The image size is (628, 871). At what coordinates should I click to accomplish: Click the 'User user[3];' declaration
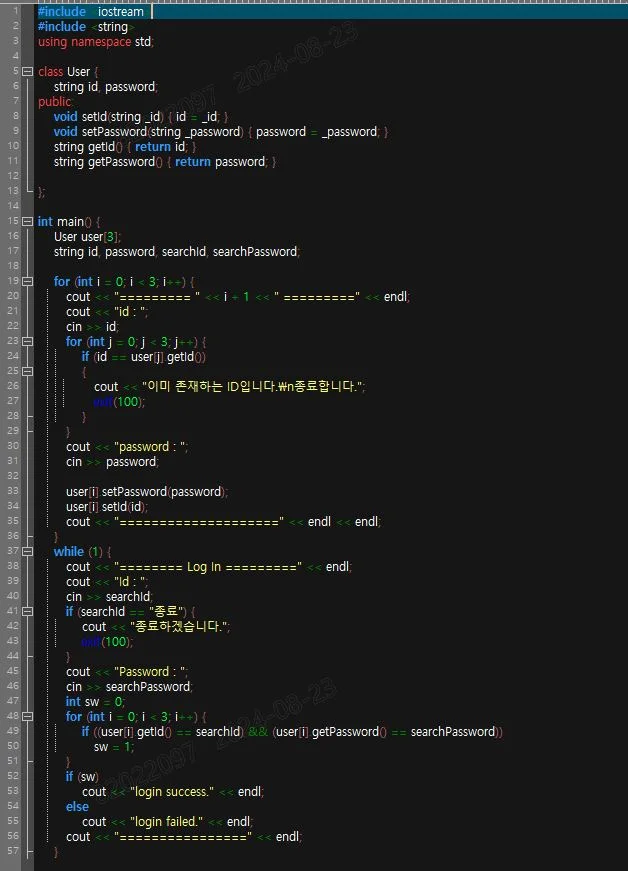[x=87, y=237]
